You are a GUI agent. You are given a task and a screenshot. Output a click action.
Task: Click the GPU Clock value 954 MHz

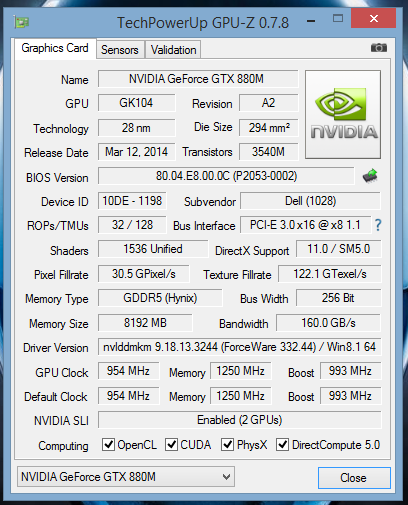click(x=128, y=371)
